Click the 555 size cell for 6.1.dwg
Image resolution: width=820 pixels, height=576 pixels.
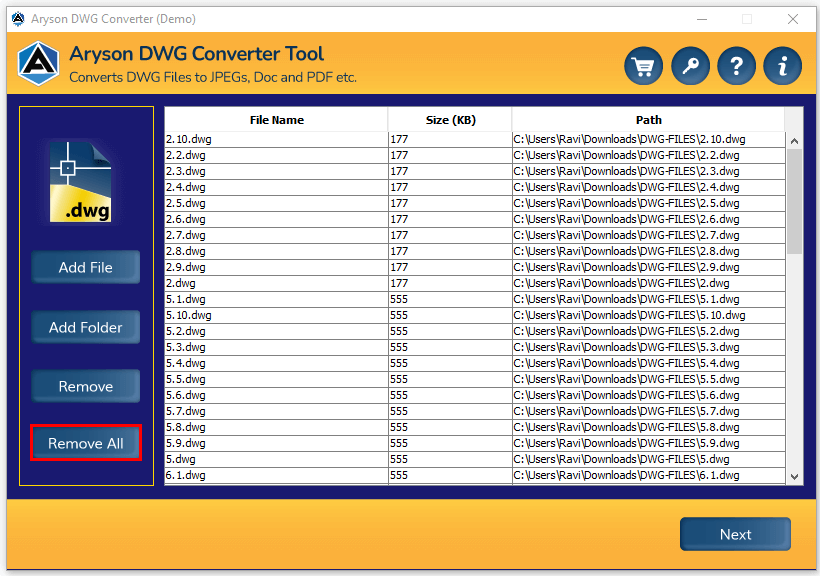[450, 476]
